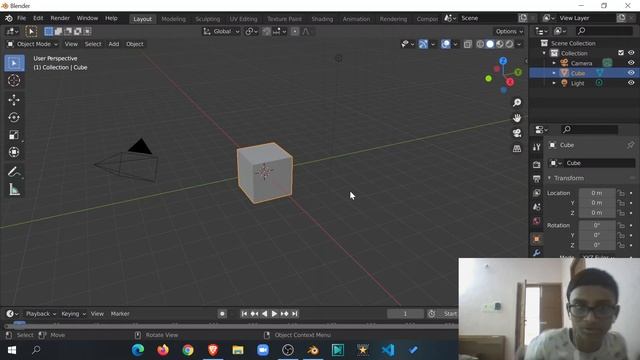Open the shading options dropdown arrow

point(519,44)
